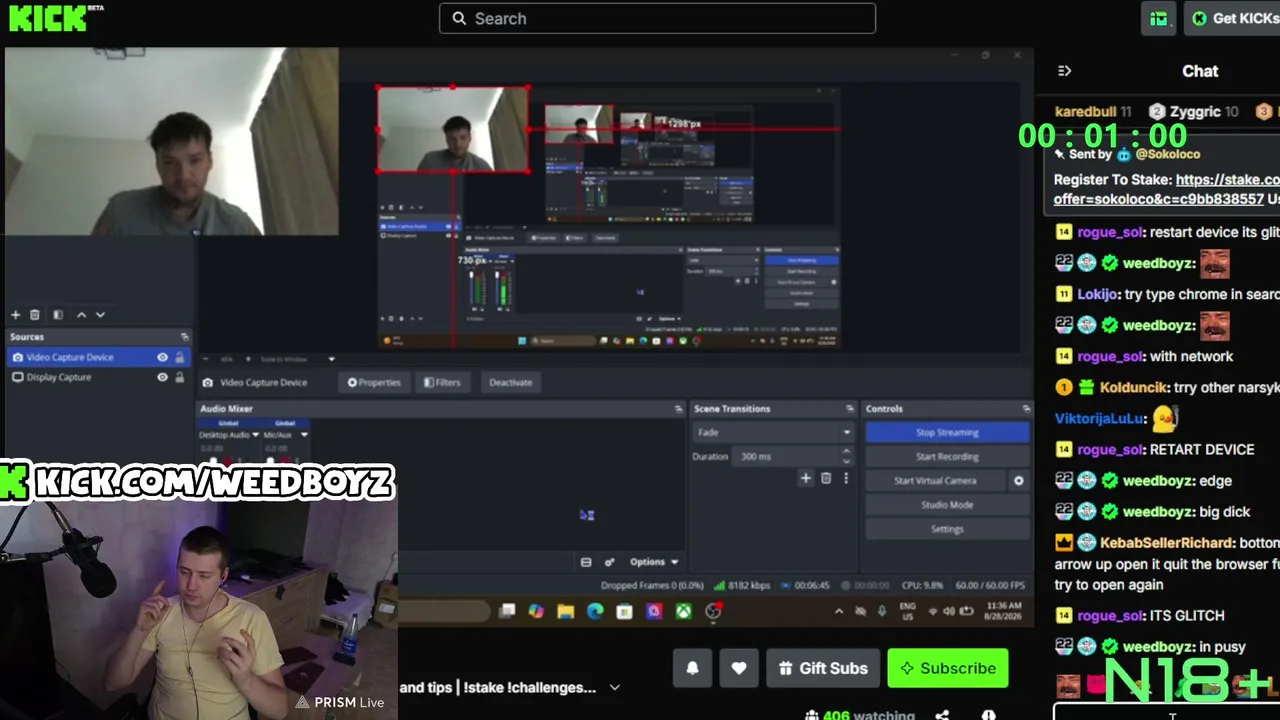Pop out the Scene Transitions dock
Screen dimensions: 1280x720
point(850,409)
